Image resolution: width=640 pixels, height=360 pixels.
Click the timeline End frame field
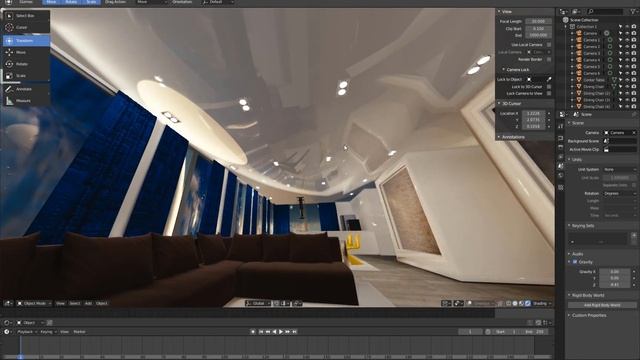point(534,332)
